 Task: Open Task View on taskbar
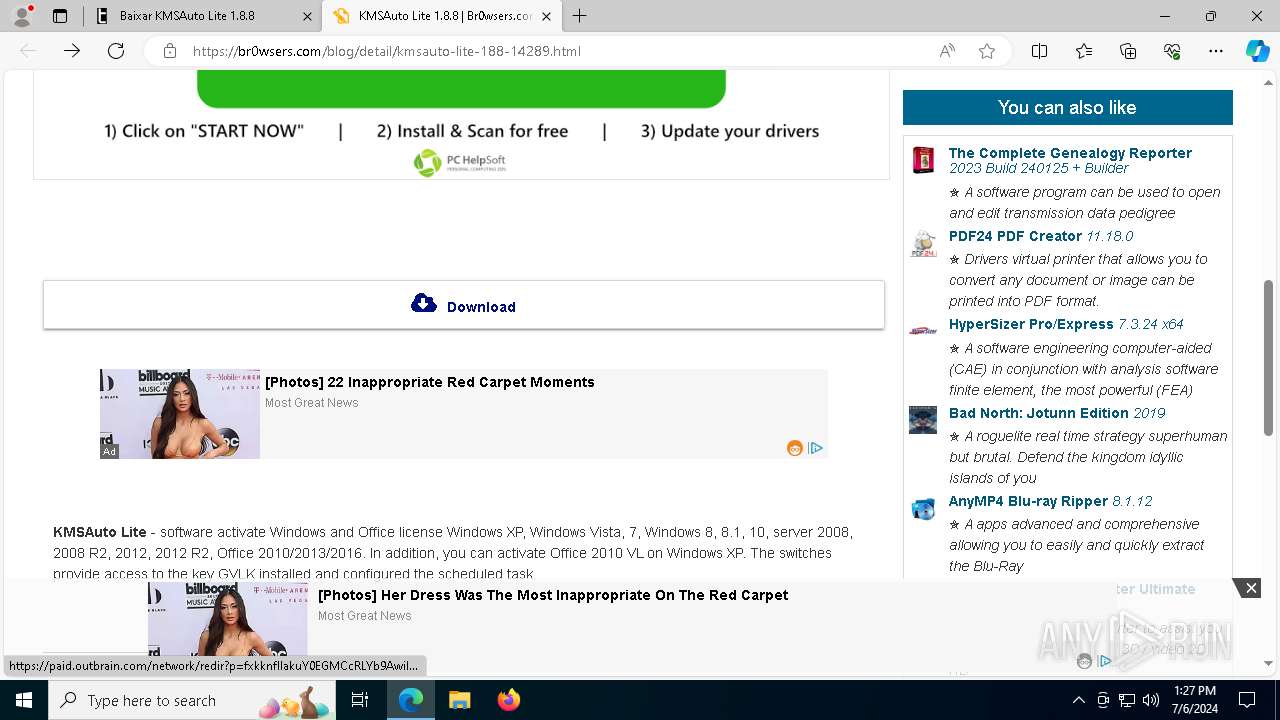pyautogui.click(x=360, y=700)
